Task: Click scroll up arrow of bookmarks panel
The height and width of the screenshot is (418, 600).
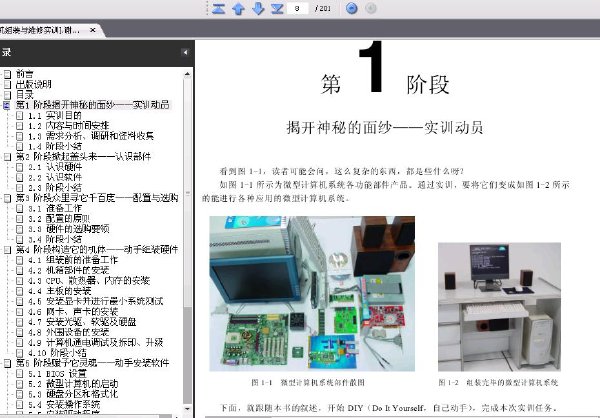Action: pyautogui.click(x=187, y=74)
